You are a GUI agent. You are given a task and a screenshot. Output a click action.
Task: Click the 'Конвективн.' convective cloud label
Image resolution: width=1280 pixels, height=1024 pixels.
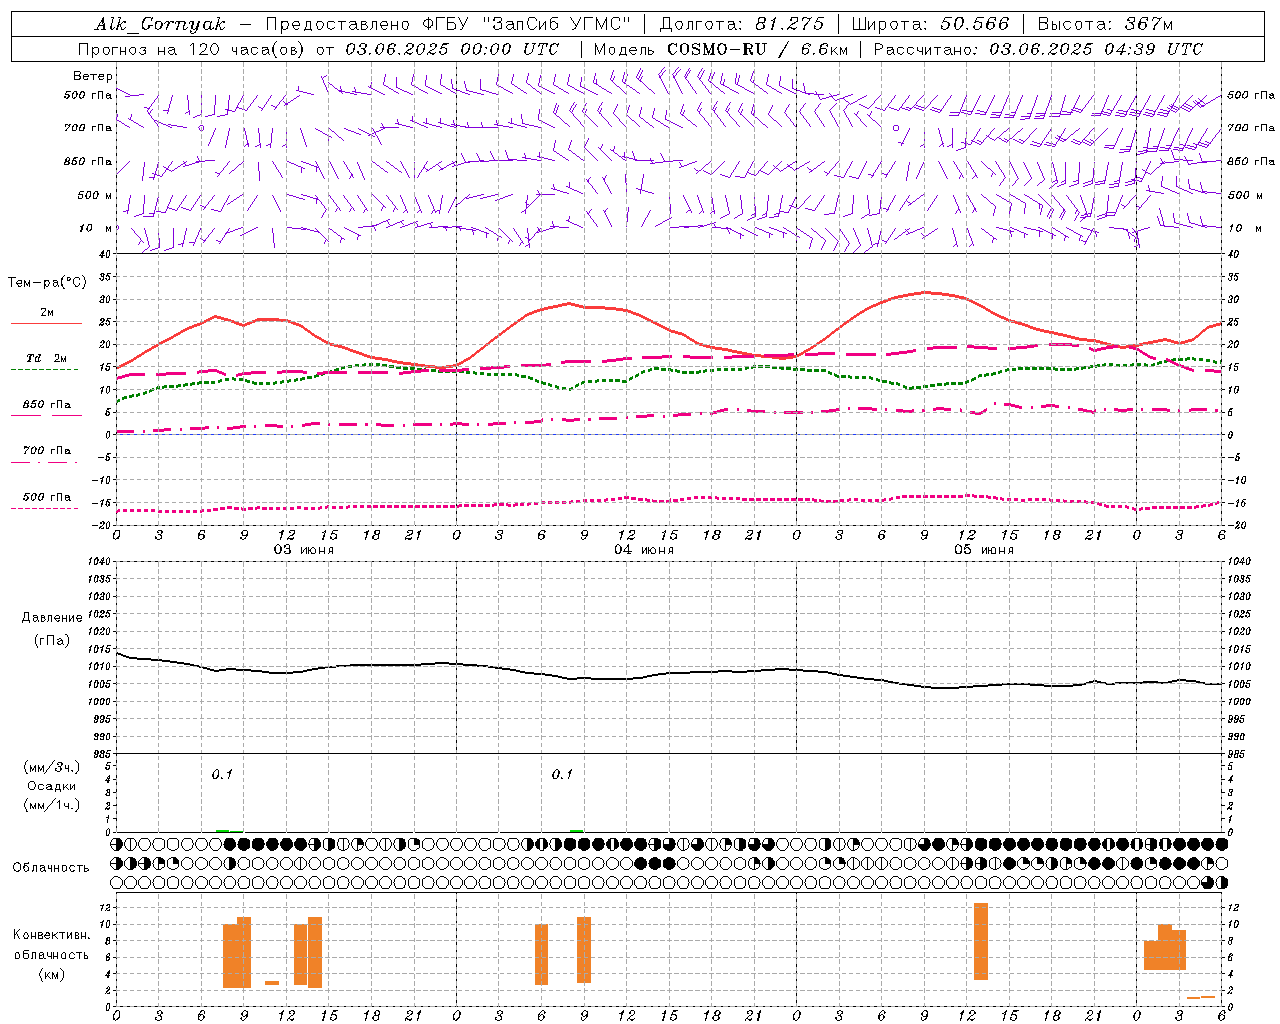pyautogui.click(x=52, y=935)
